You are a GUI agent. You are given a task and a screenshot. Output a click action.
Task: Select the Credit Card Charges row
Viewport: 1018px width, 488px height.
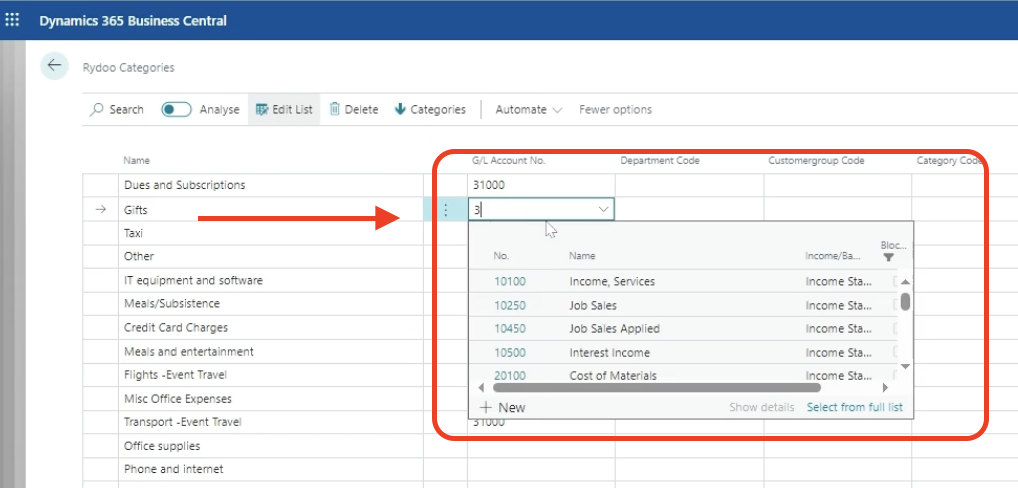pos(176,327)
